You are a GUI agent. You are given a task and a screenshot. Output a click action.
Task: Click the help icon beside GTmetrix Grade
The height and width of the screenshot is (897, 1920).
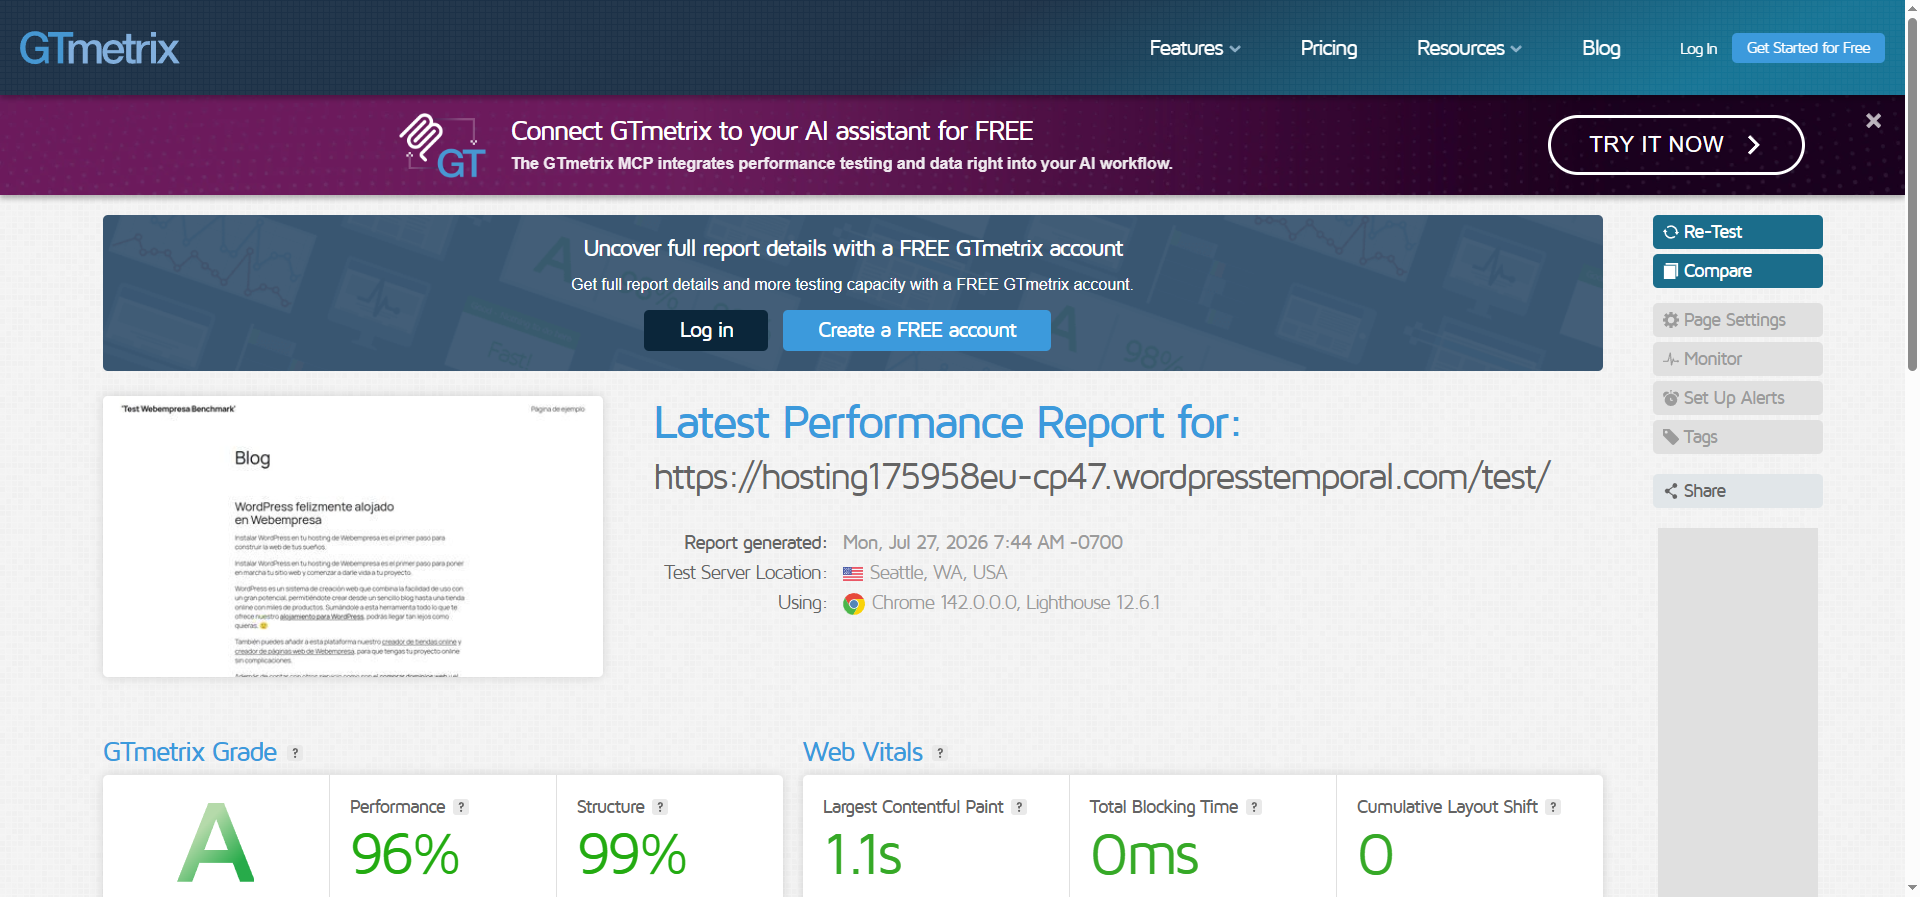point(295,753)
